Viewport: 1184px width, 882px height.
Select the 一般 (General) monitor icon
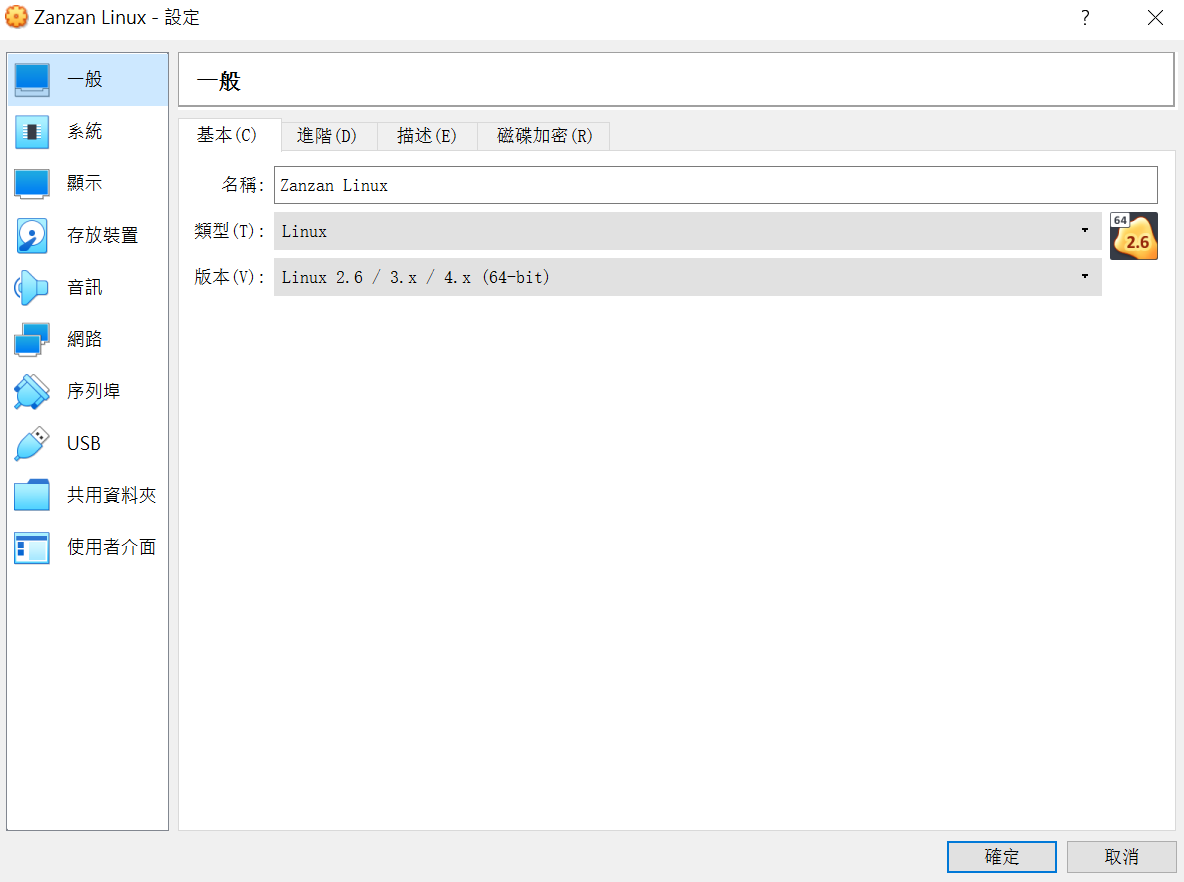pos(32,79)
